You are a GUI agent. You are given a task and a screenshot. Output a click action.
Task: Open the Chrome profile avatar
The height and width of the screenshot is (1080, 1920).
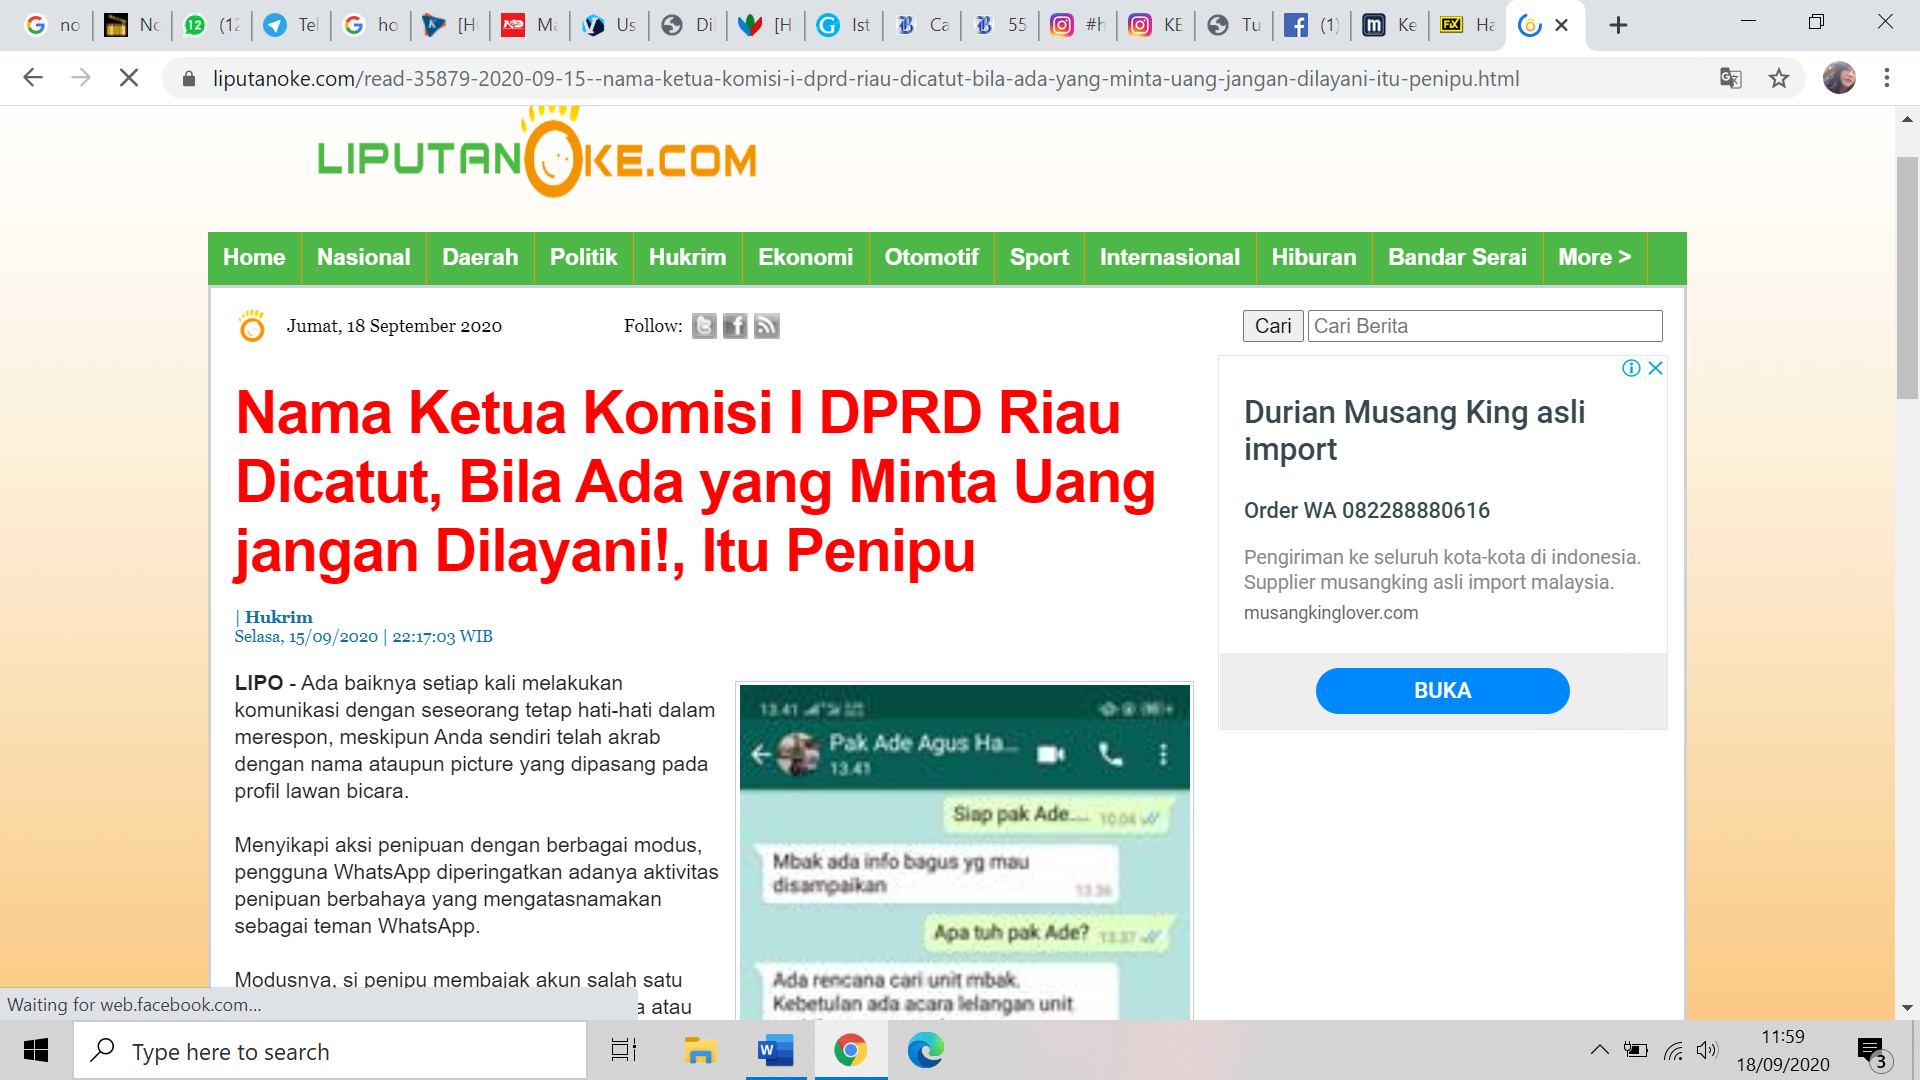[1839, 78]
